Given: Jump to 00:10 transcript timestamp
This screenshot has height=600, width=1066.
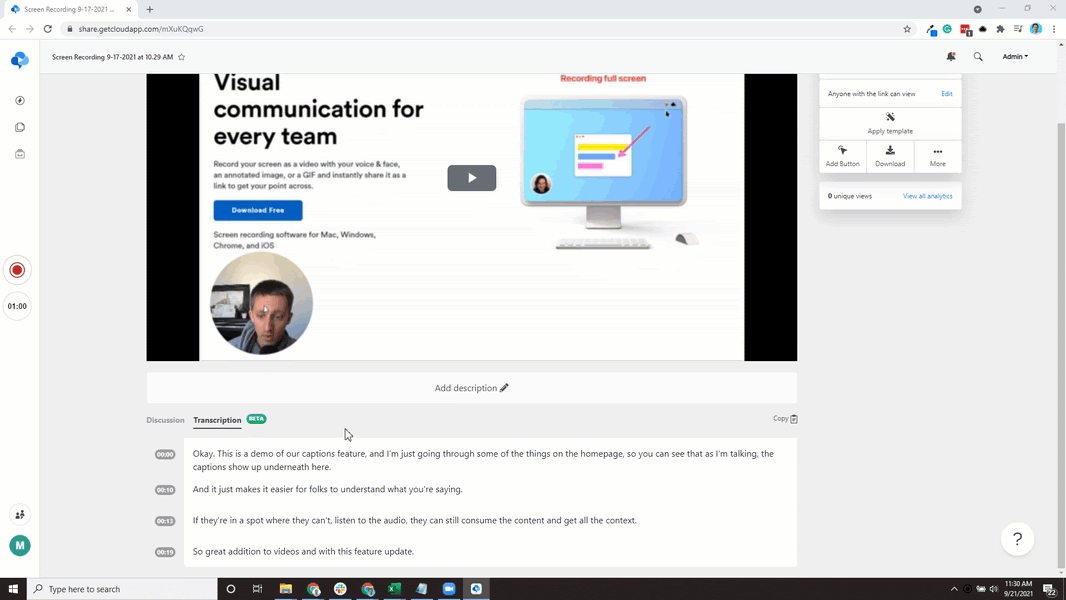Looking at the screenshot, I should point(165,490).
